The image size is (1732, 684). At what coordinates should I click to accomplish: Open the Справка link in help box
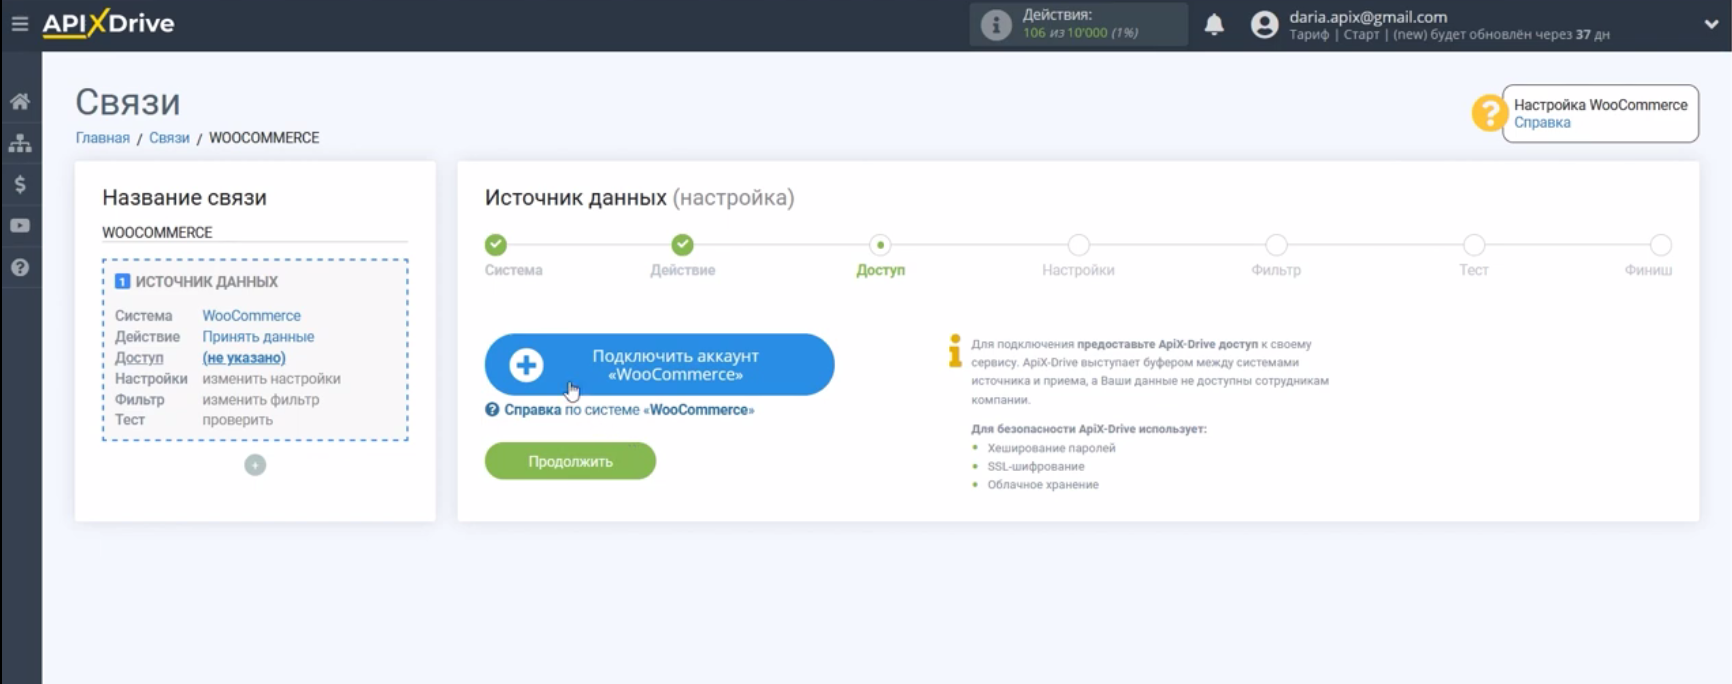pyautogui.click(x=1542, y=123)
